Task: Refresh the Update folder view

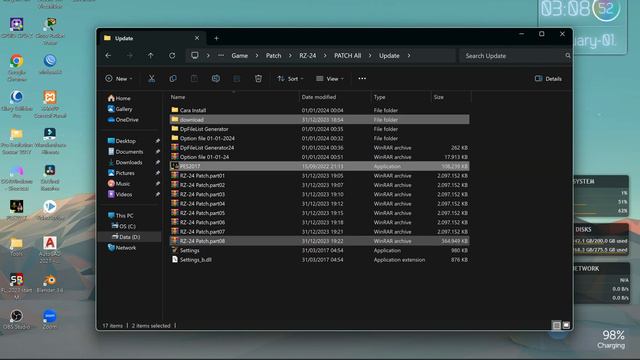Action: click(x=172, y=56)
